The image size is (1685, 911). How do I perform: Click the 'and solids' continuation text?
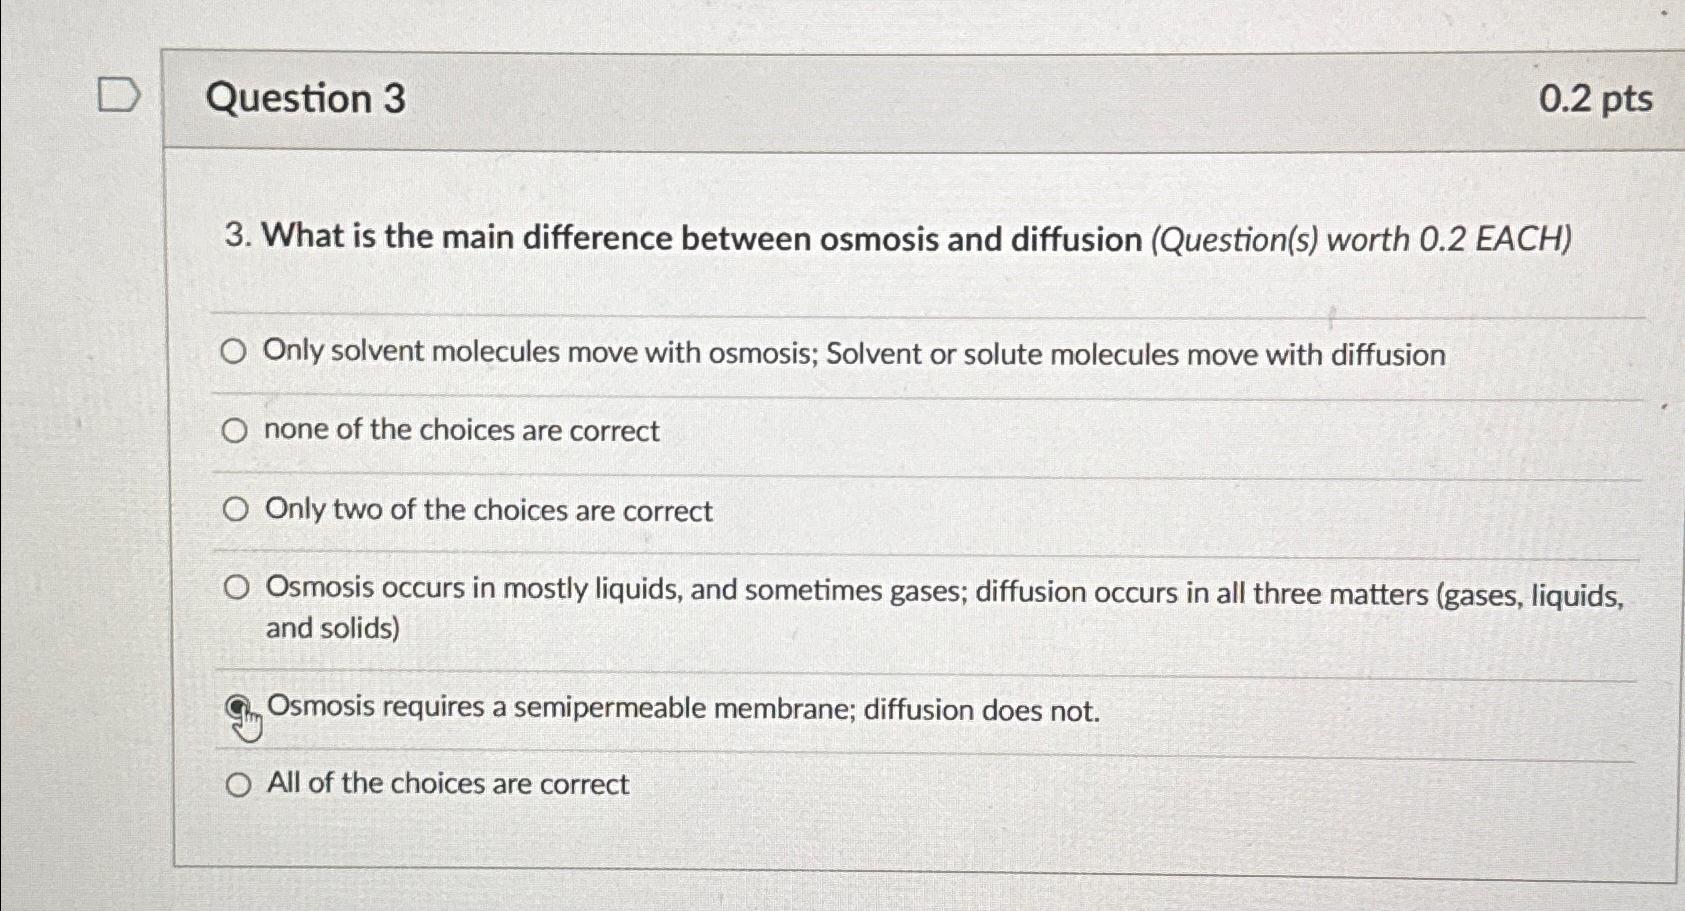point(331,628)
